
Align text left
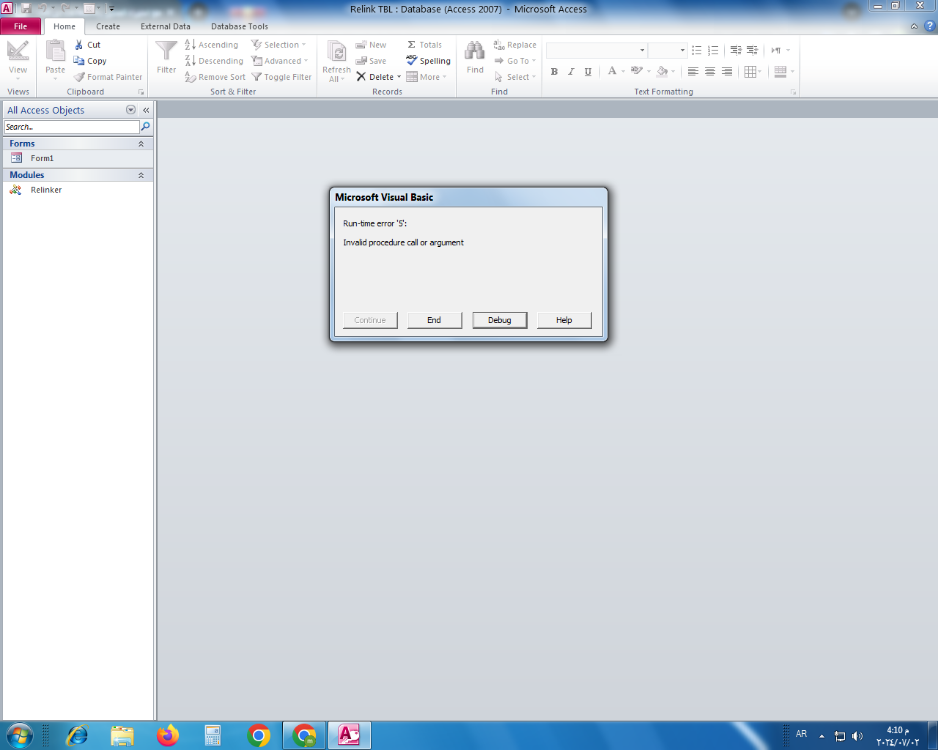pos(693,72)
